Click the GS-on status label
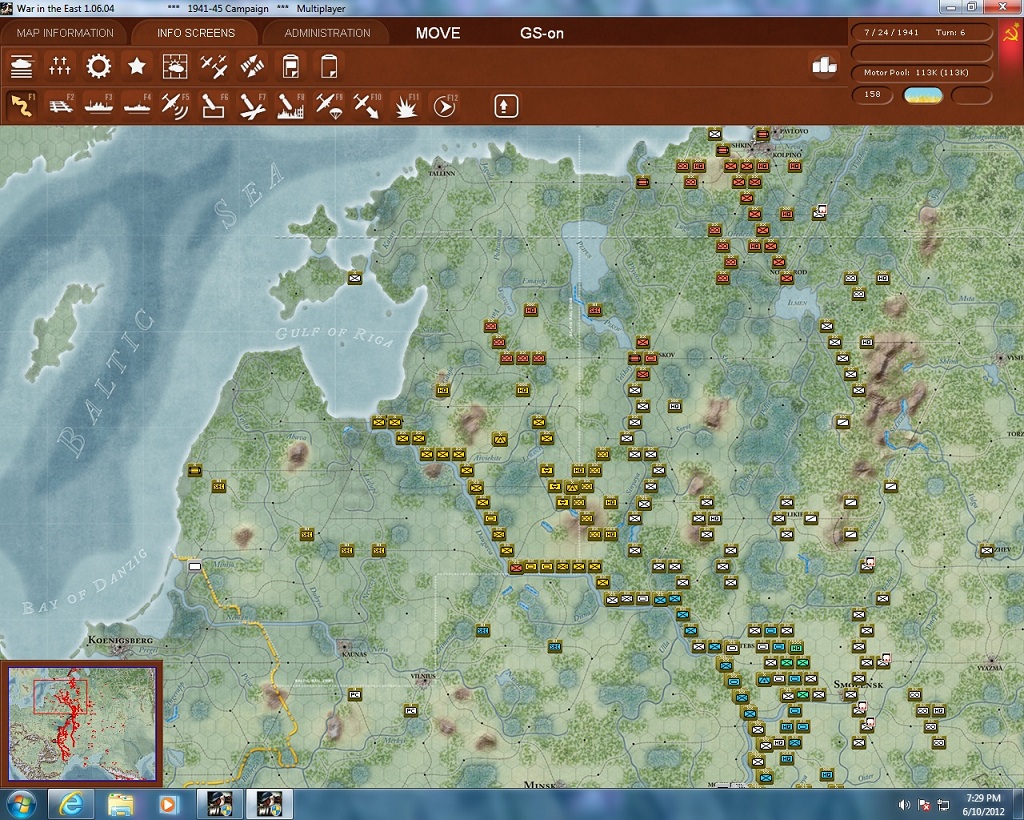The height and width of the screenshot is (820, 1024). 542,33
